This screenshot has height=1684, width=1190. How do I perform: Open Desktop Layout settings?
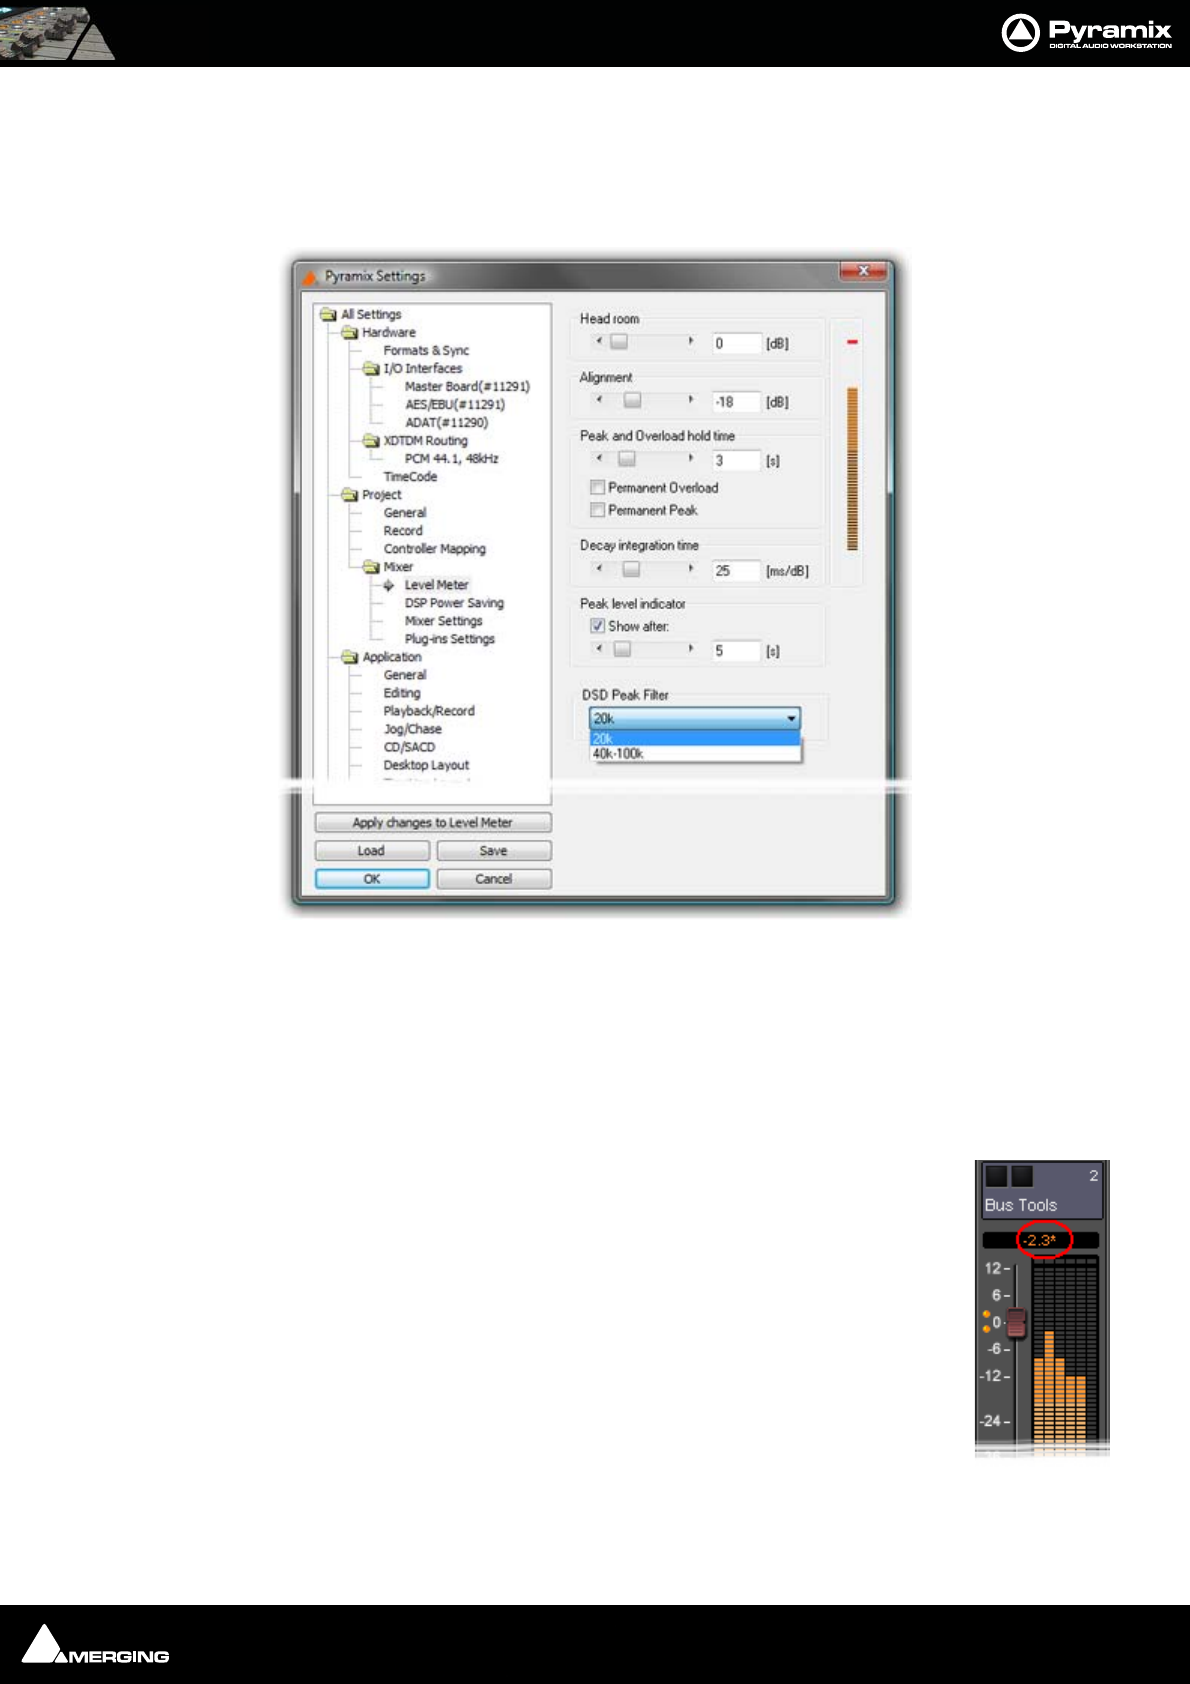pos(426,764)
